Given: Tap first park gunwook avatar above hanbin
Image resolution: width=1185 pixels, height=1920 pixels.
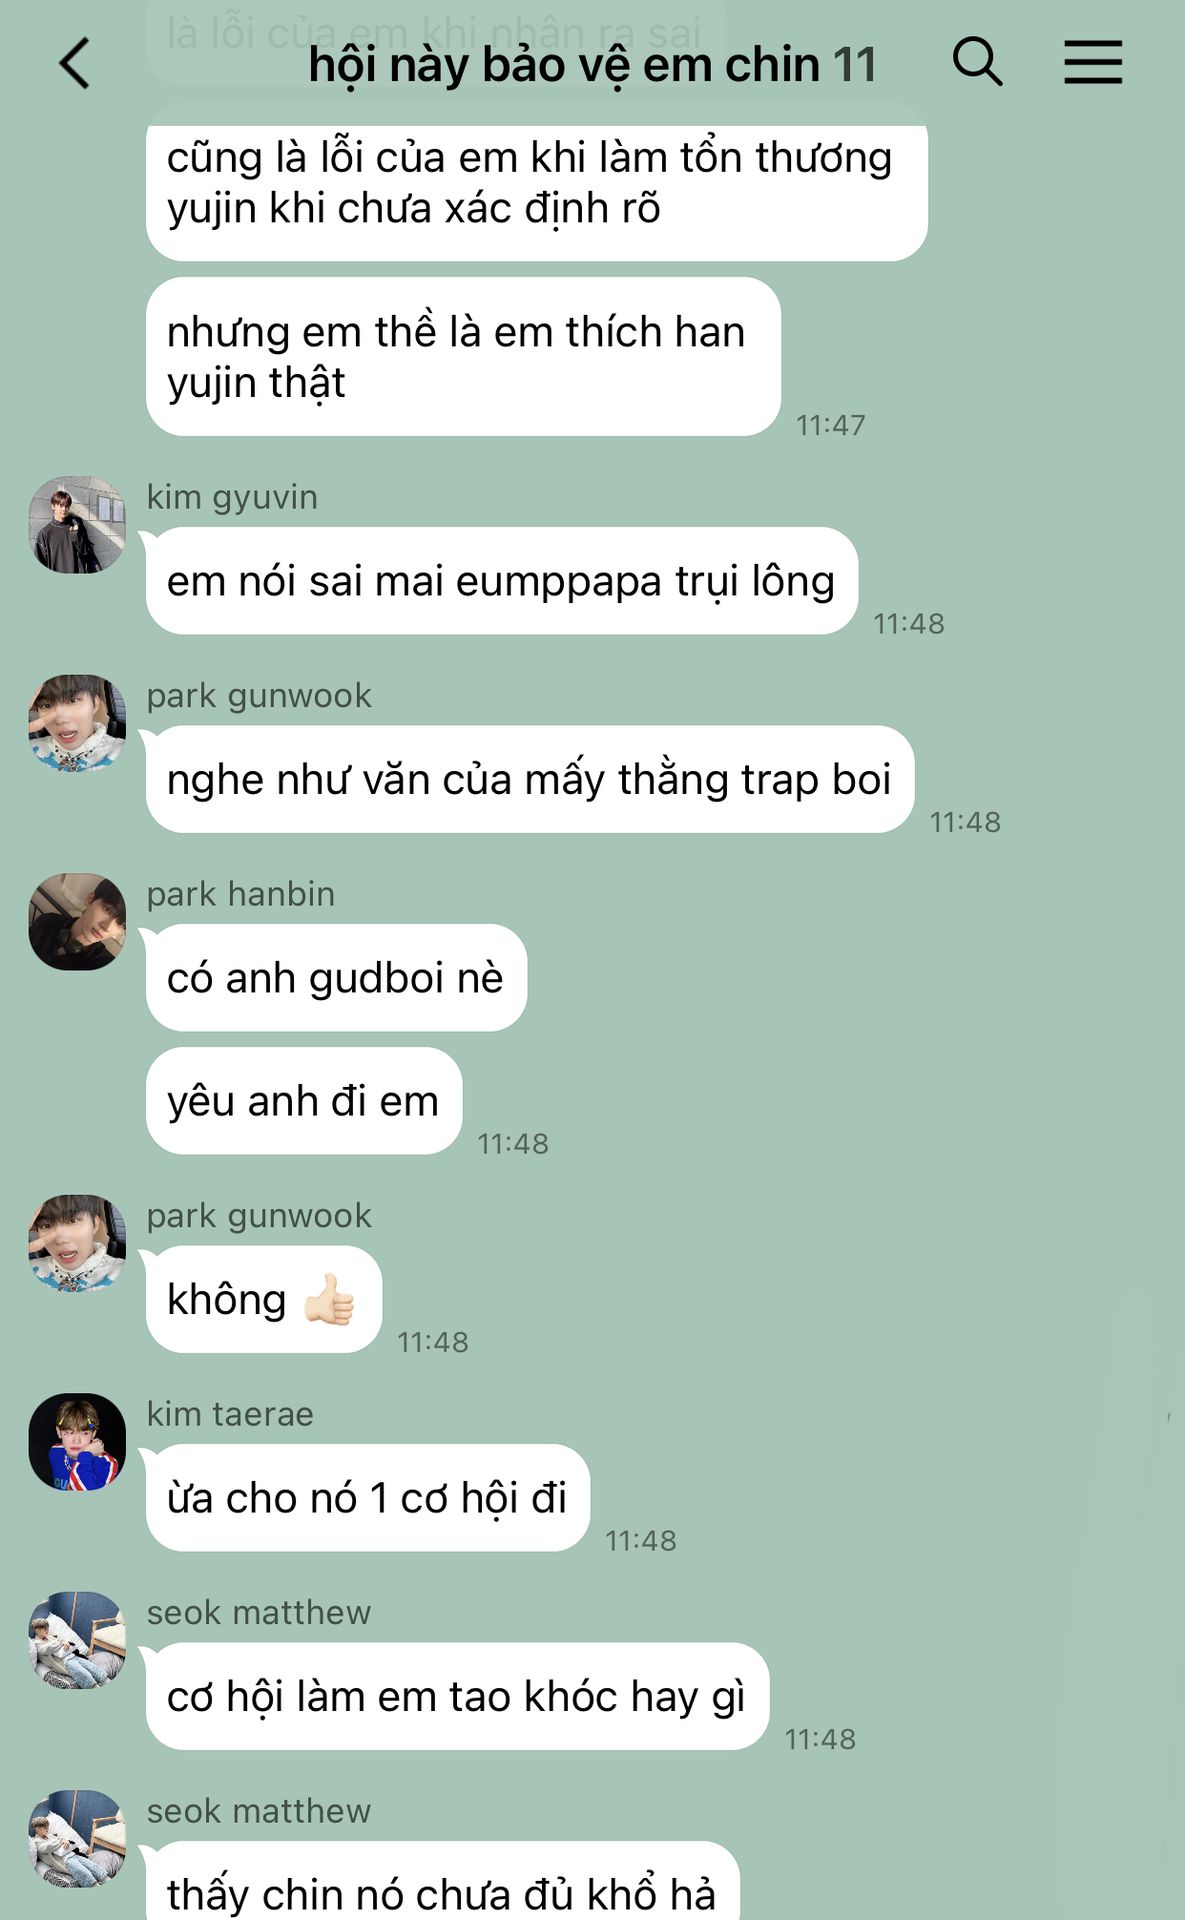Looking at the screenshot, I should (x=77, y=723).
